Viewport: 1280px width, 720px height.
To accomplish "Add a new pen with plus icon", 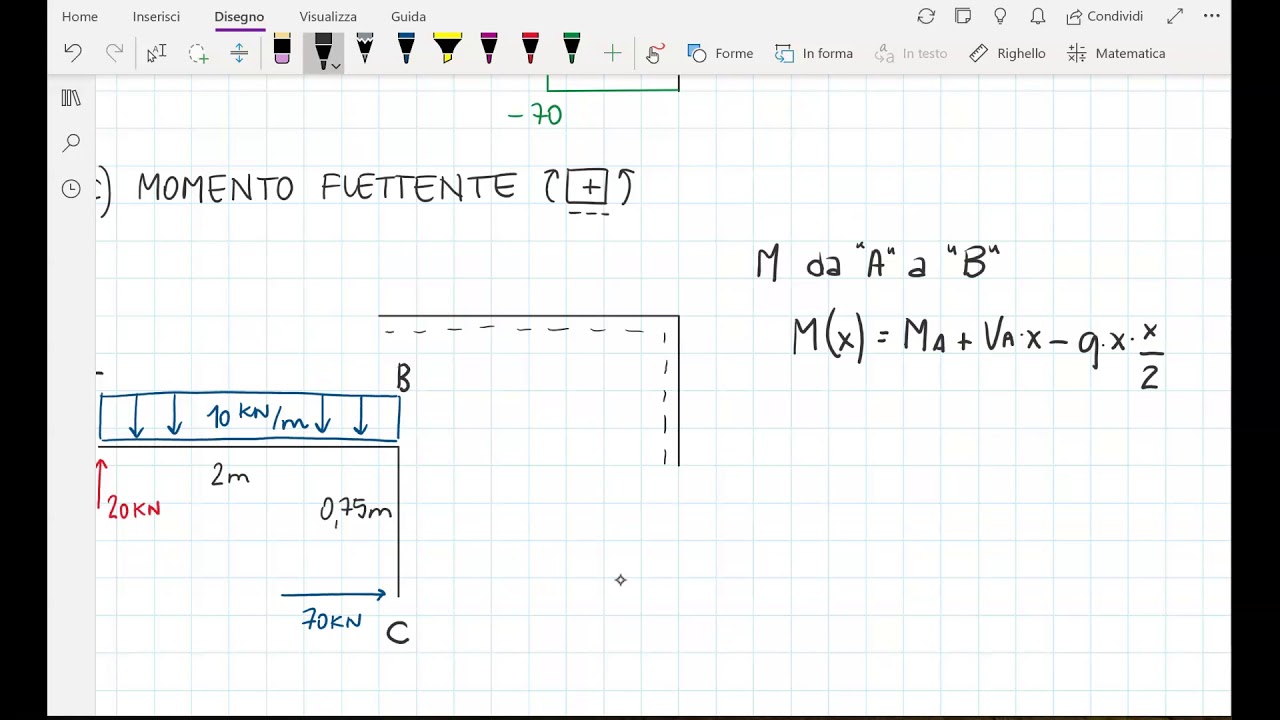I will coord(612,53).
